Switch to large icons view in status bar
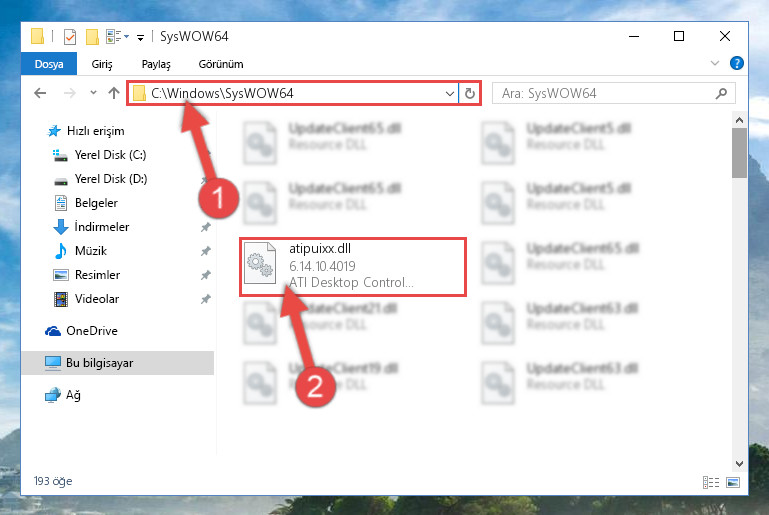The width and height of the screenshot is (769, 515). [733, 482]
